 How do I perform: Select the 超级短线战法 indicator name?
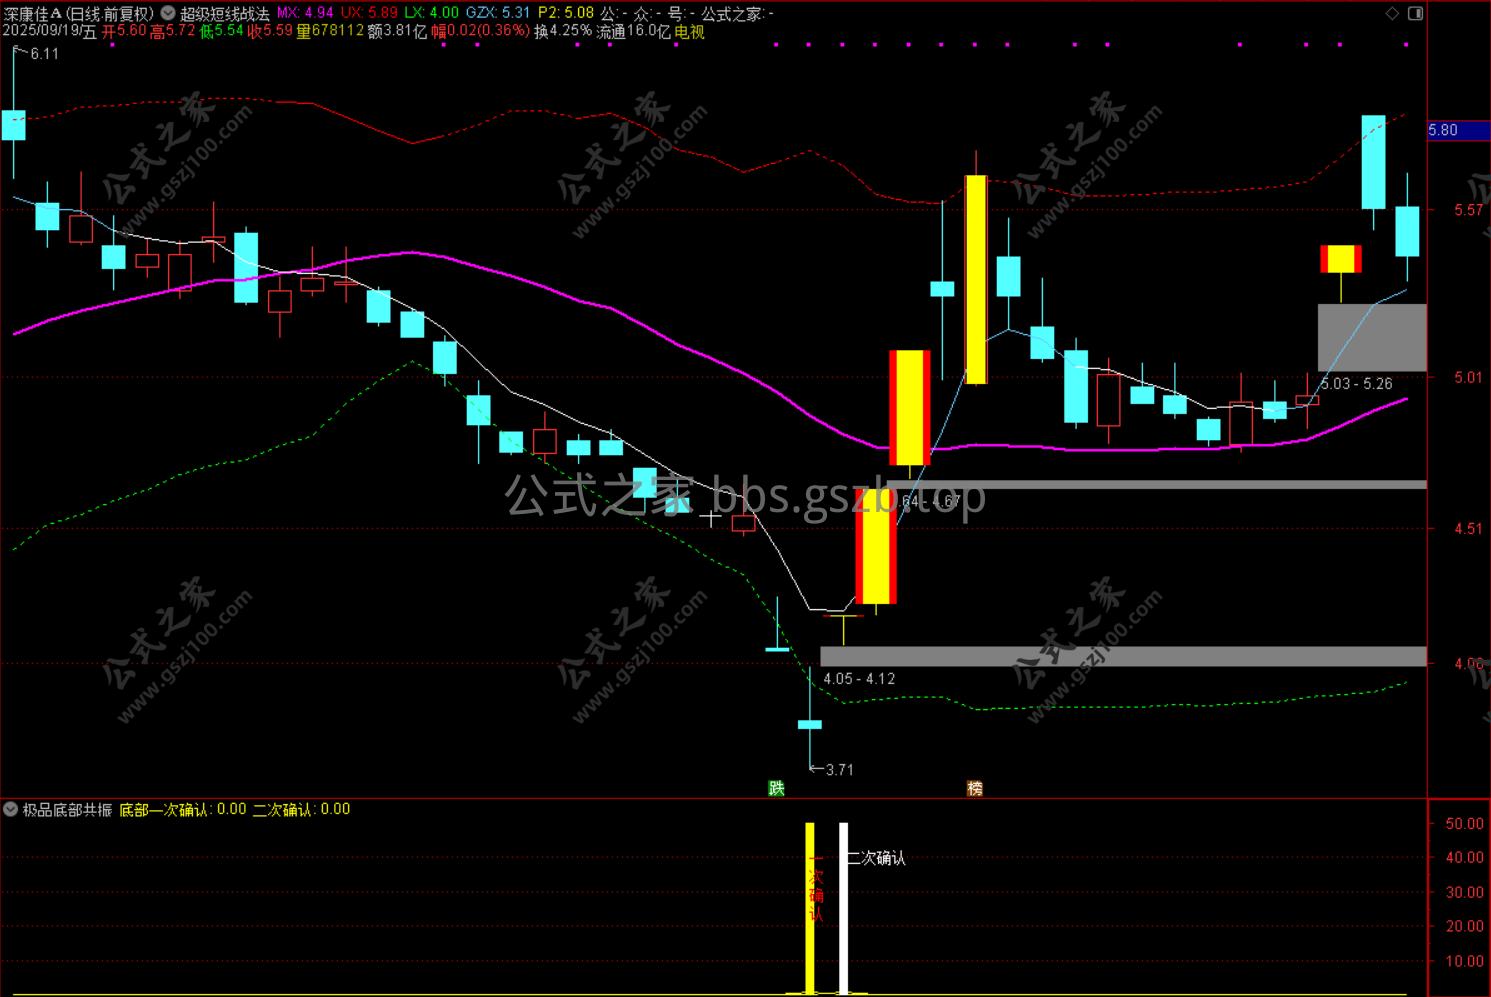pyautogui.click(x=225, y=14)
